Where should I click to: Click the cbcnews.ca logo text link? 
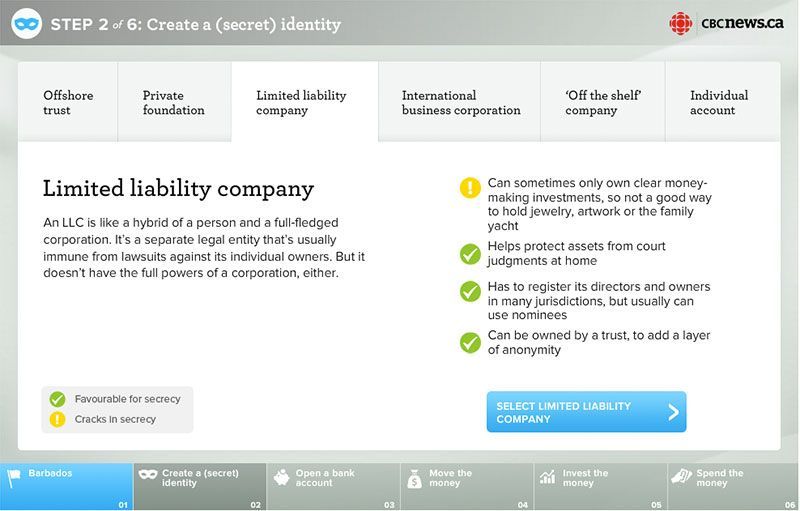click(x=742, y=23)
